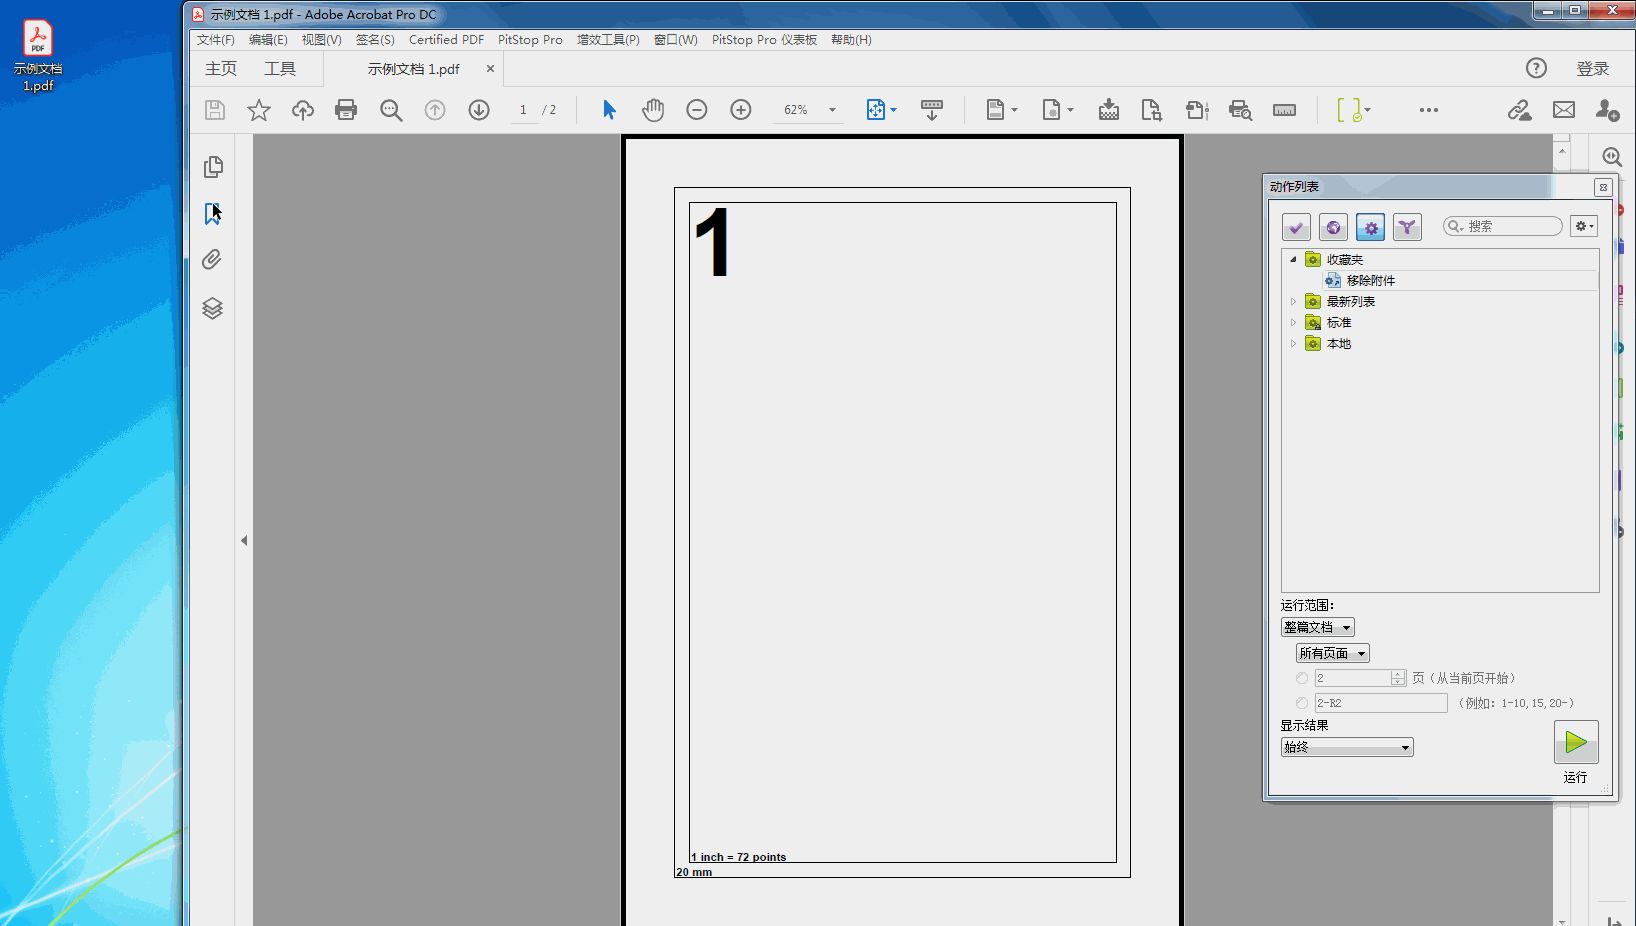Click the save file icon

(215, 110)
